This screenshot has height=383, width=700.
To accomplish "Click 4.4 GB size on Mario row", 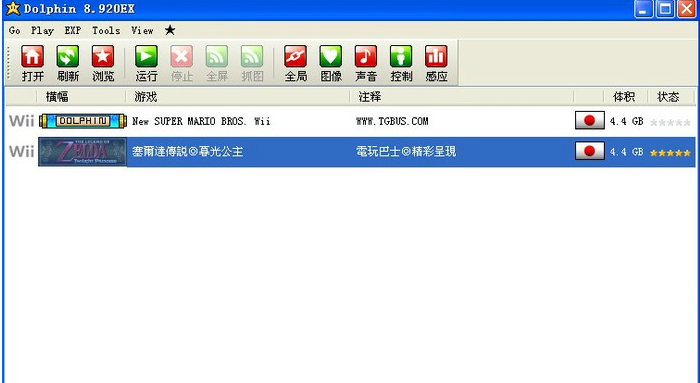I will pyautogui.click(x=626, y=121).
